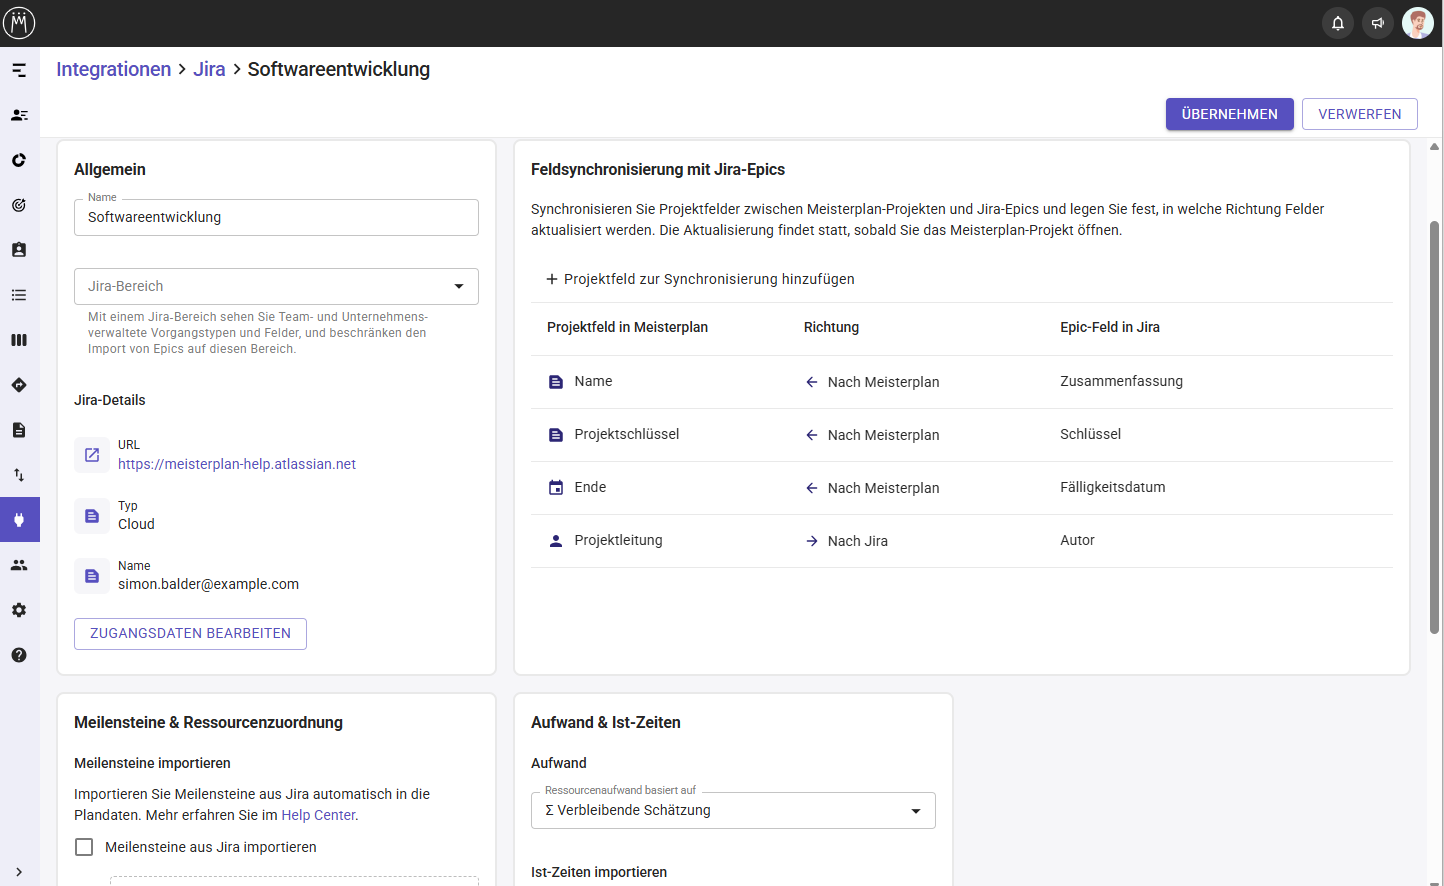Select Schlüssel Epic field cell
Viewport: 1444px width, 886px height.
(x=1090, y=434)
